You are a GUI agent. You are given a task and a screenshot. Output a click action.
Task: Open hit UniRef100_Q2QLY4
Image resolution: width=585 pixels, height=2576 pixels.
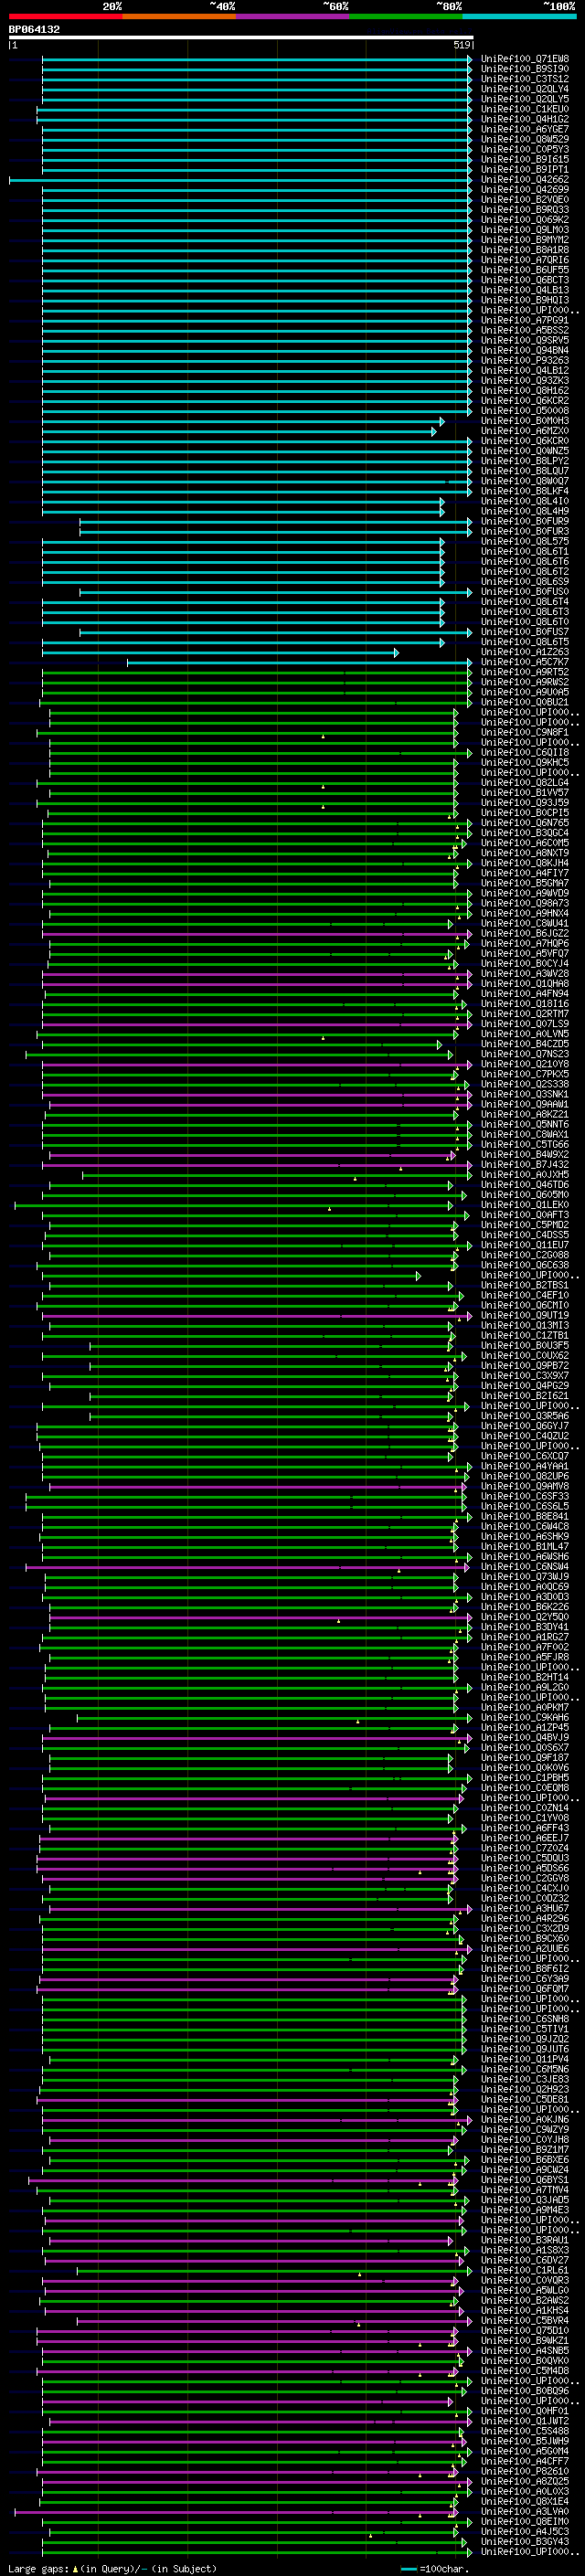[524, 89]
